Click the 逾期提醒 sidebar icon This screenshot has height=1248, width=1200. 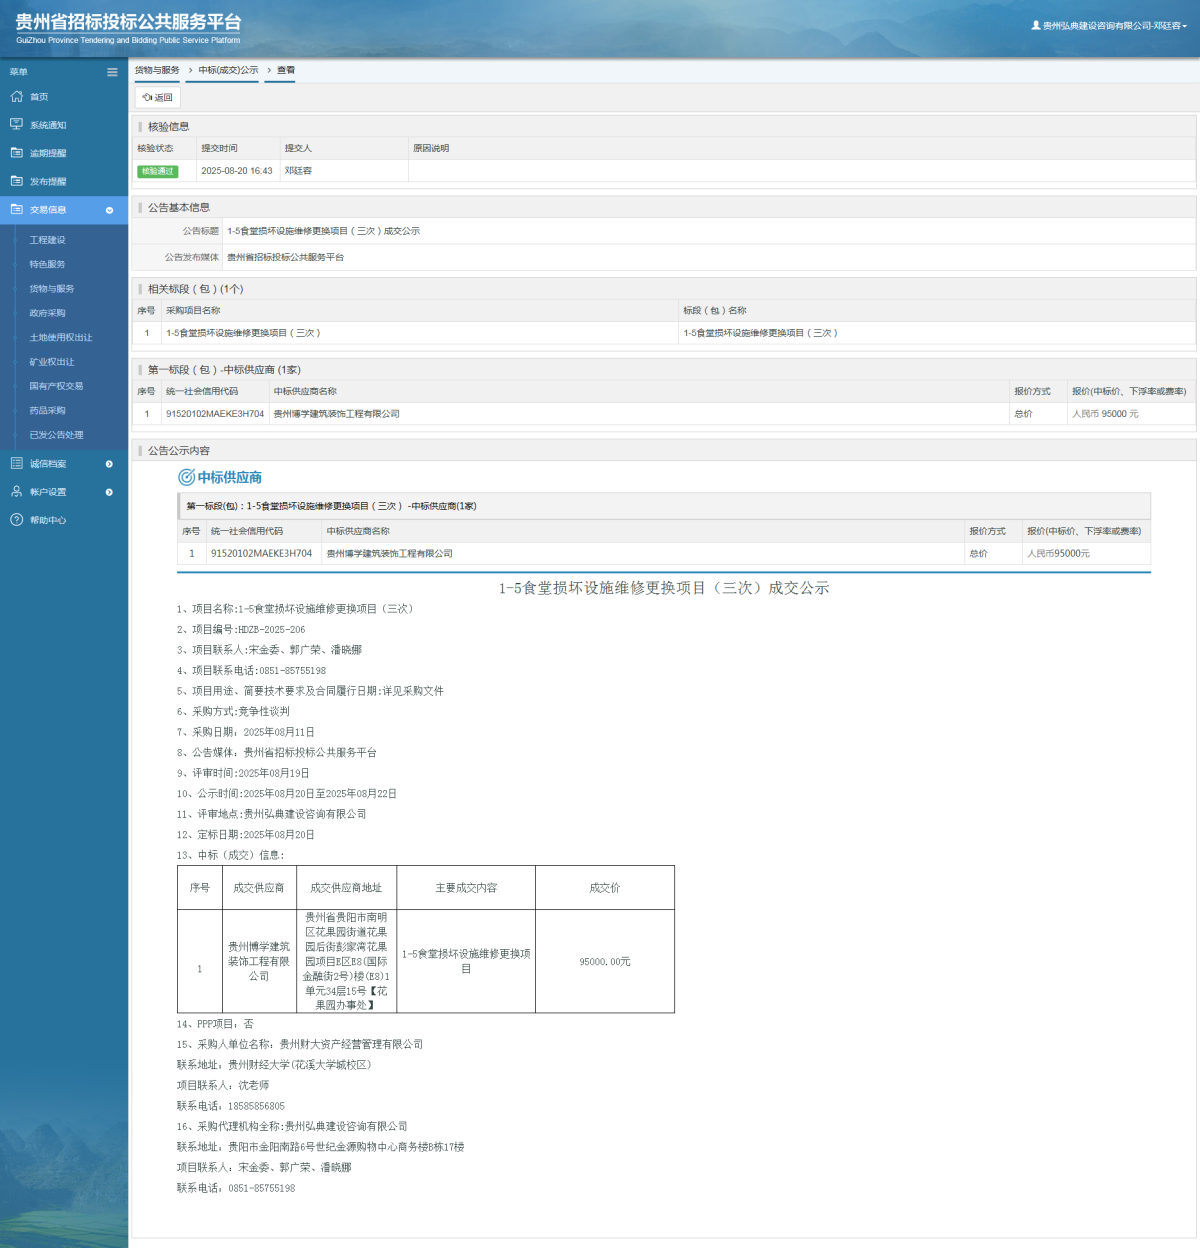pyautogui.click(x=16, y=153)
